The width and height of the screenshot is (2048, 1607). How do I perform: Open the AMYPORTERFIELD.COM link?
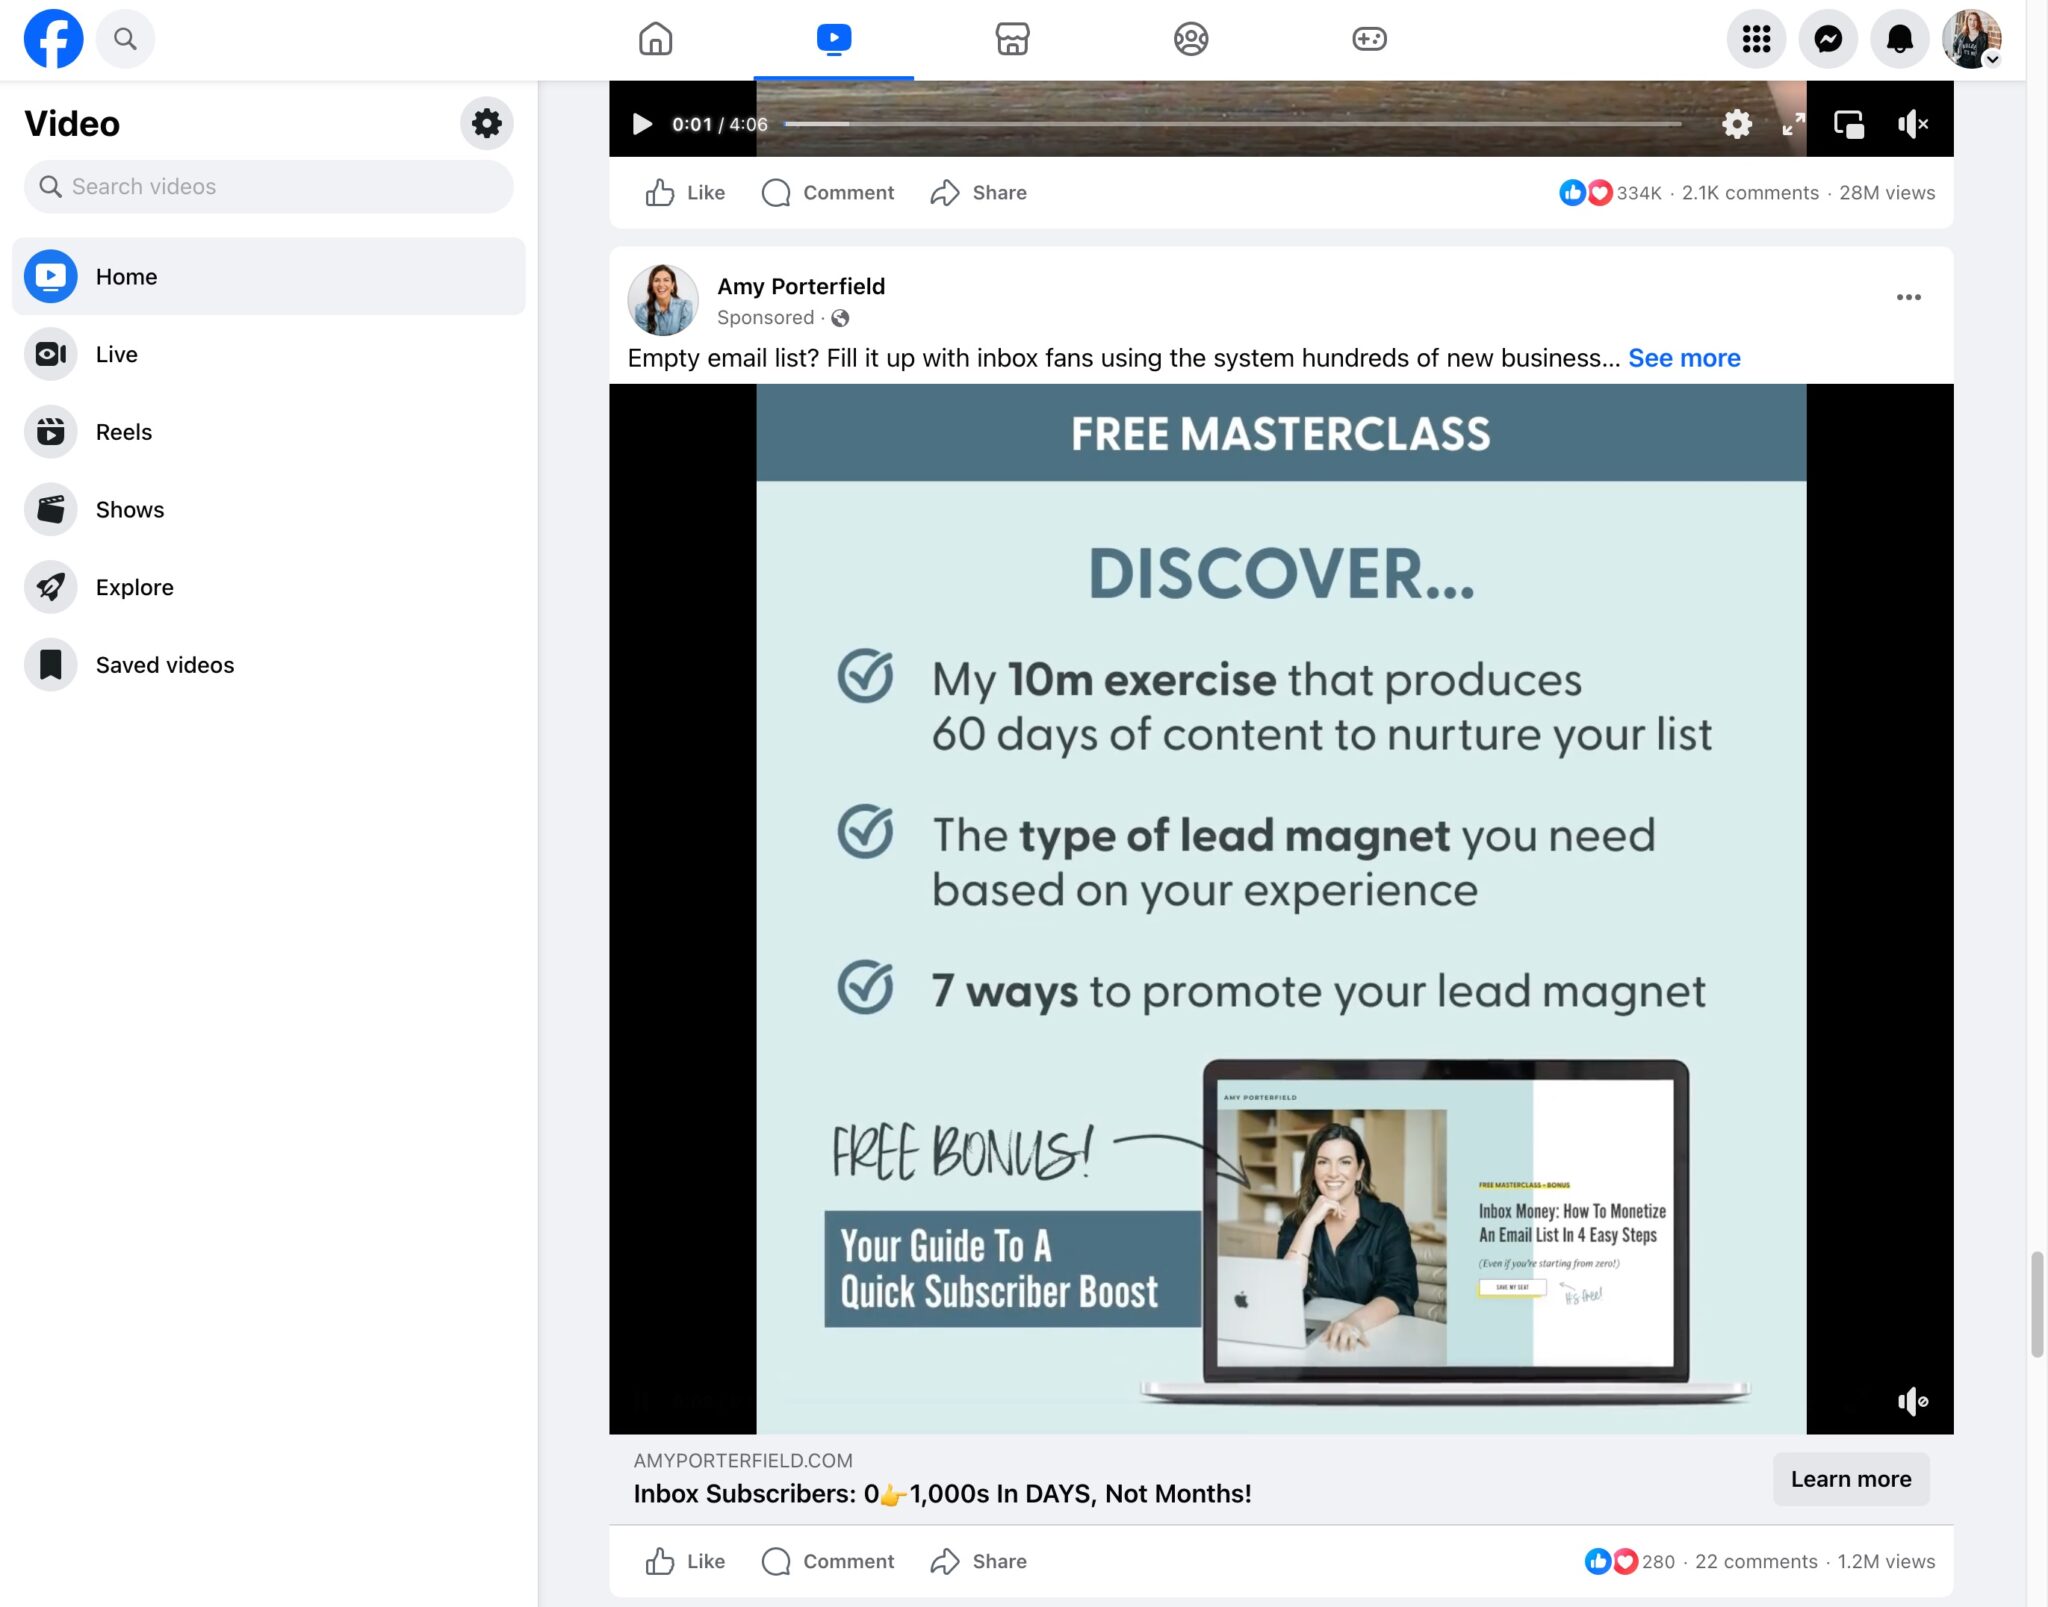click(x=742, y=1460)
